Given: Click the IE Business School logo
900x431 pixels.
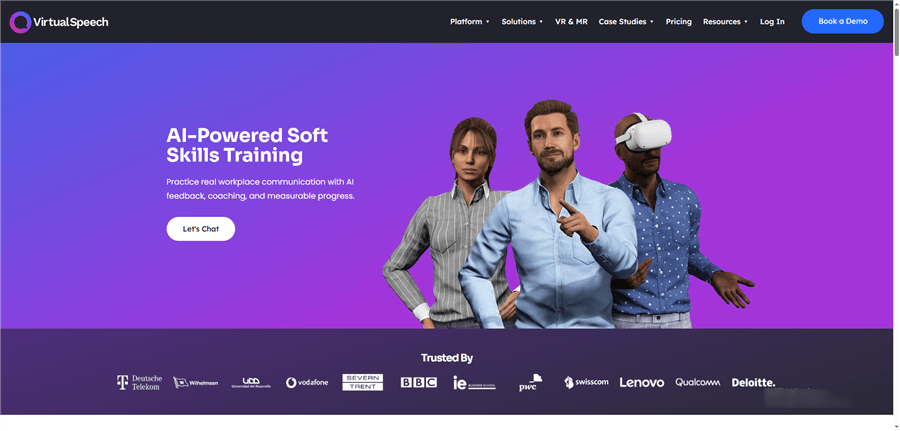Looking at the screenshot, I should tap(474, 383).
